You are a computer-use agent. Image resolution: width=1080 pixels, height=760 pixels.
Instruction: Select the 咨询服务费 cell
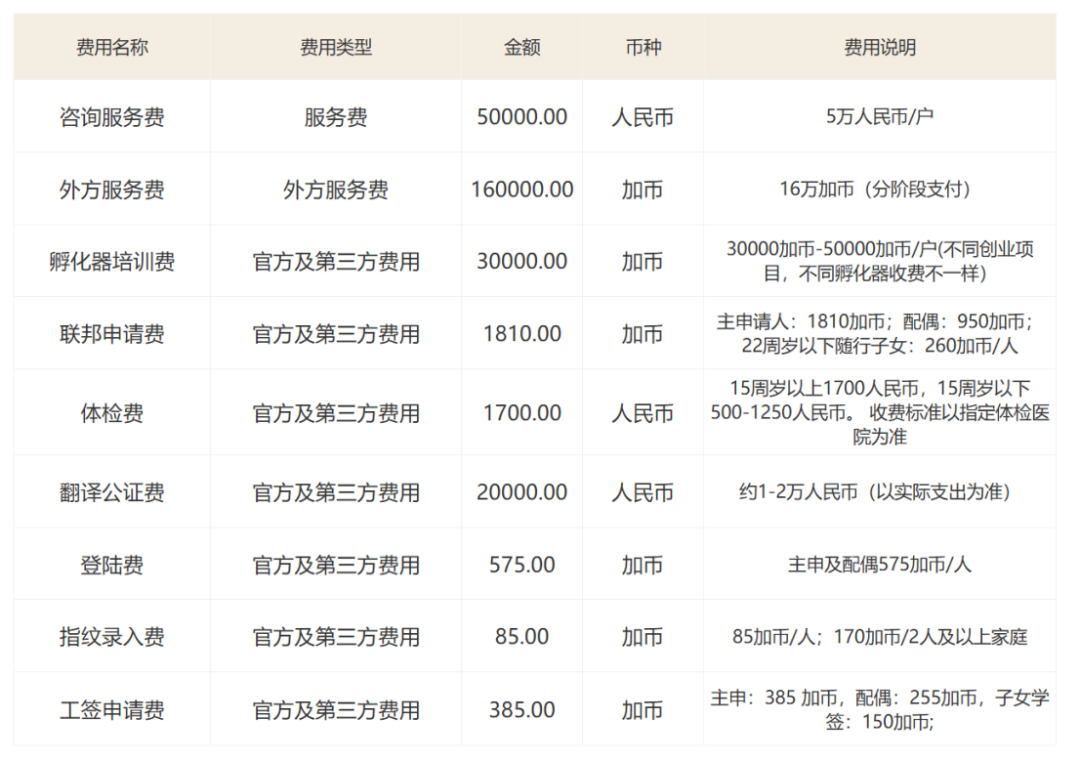112,117
